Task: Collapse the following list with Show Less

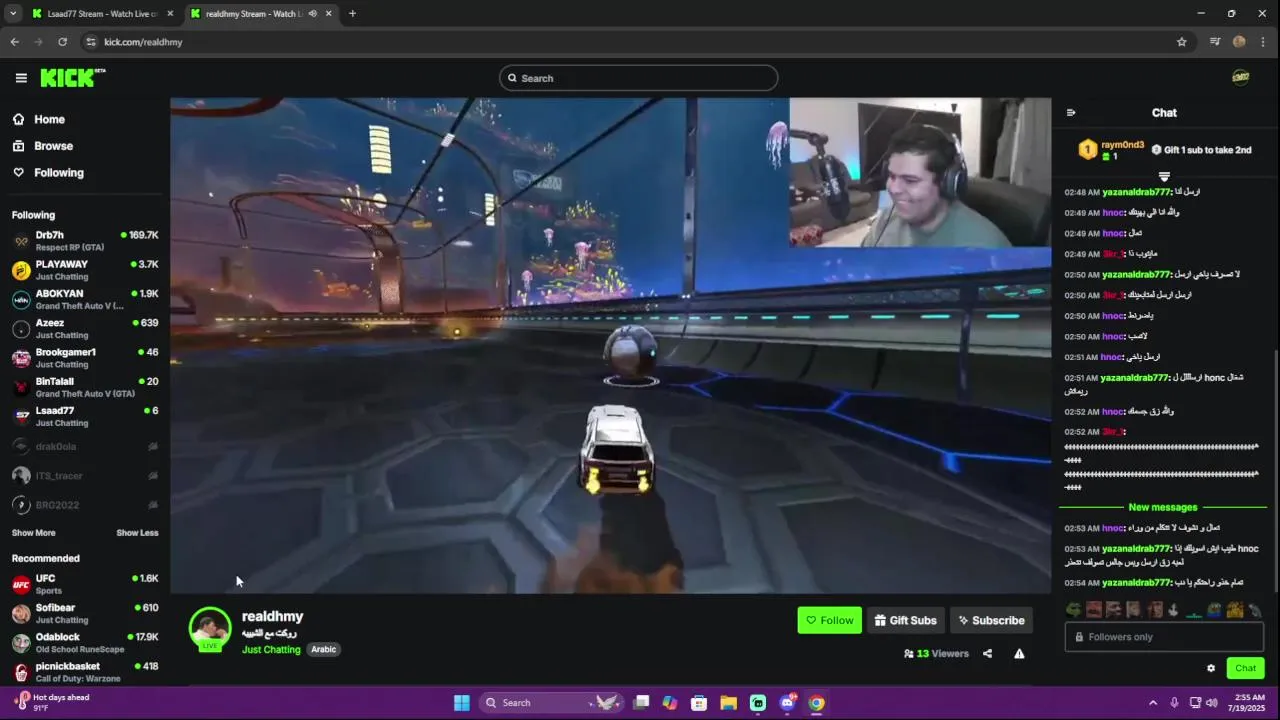Action: [137, 533]
